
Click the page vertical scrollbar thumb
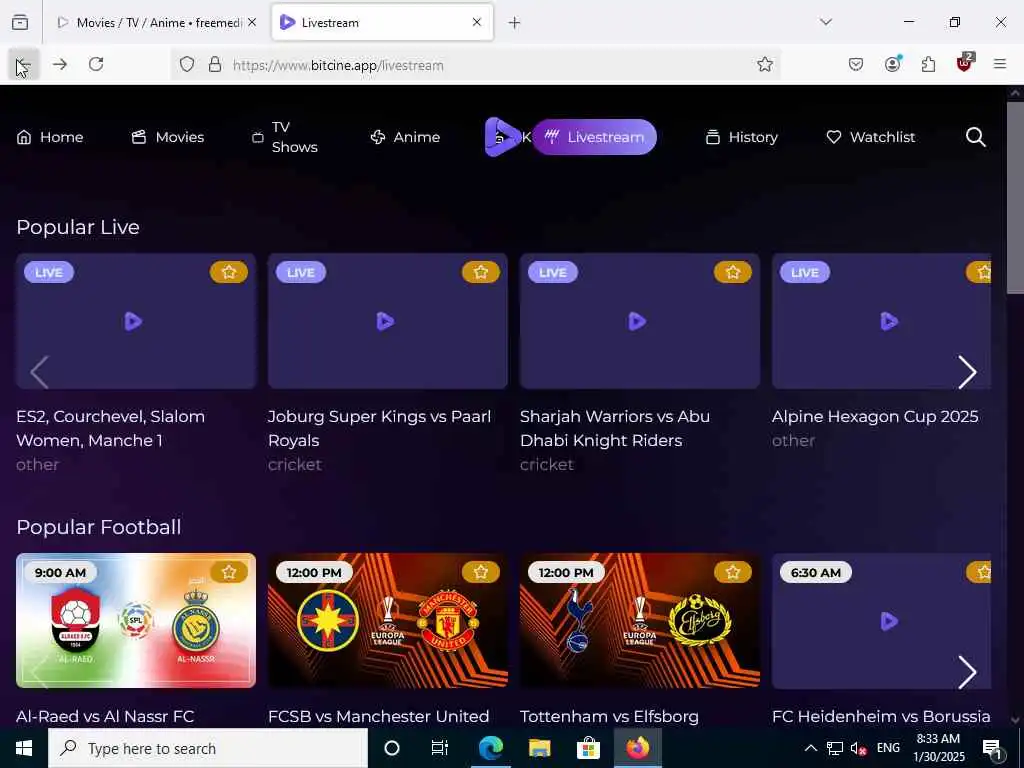pyautogui.click(x=1015, y=197)
